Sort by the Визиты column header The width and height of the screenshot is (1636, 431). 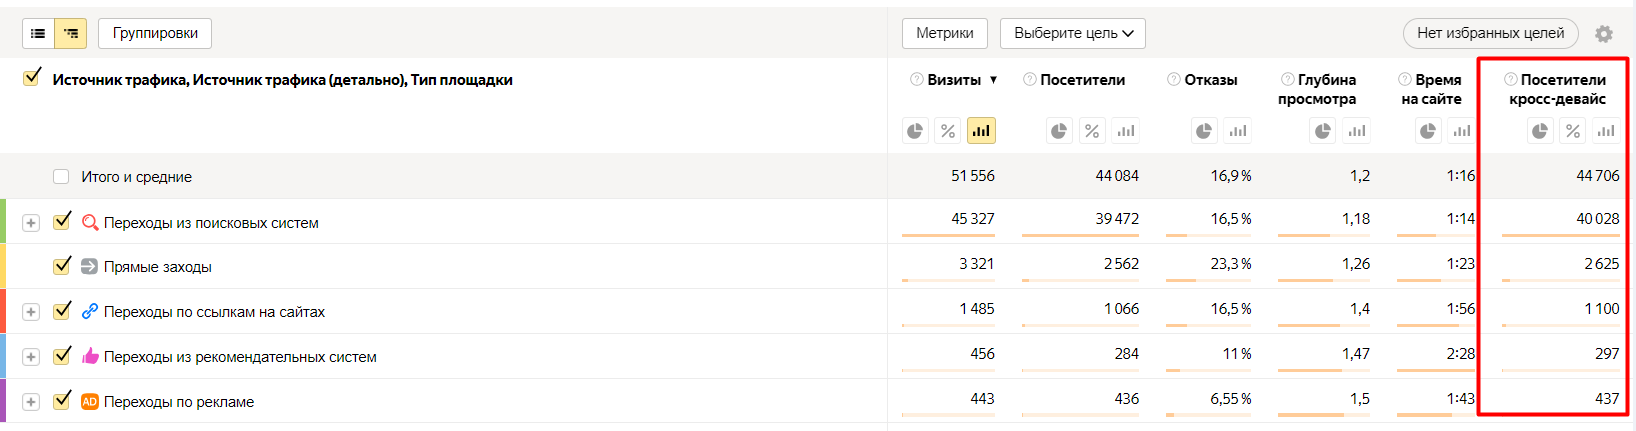pyautogui.click(x=954, y=80)
